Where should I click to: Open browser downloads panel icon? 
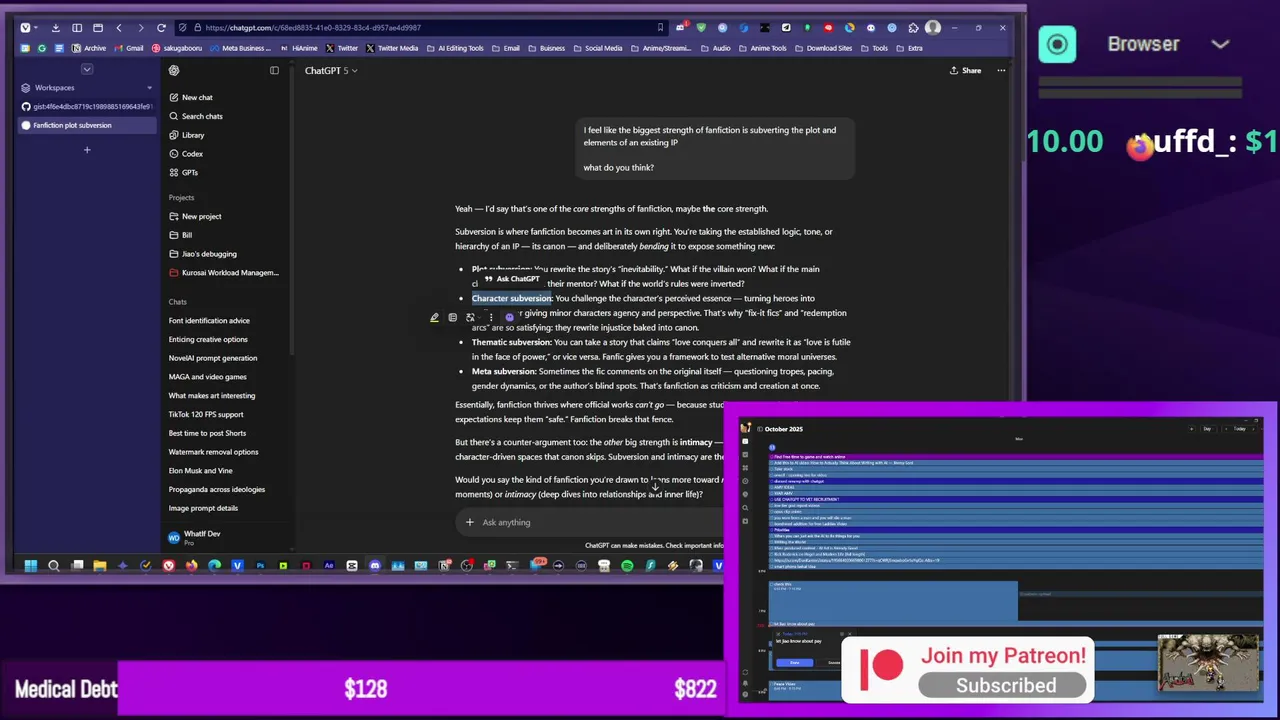(55, 28)
